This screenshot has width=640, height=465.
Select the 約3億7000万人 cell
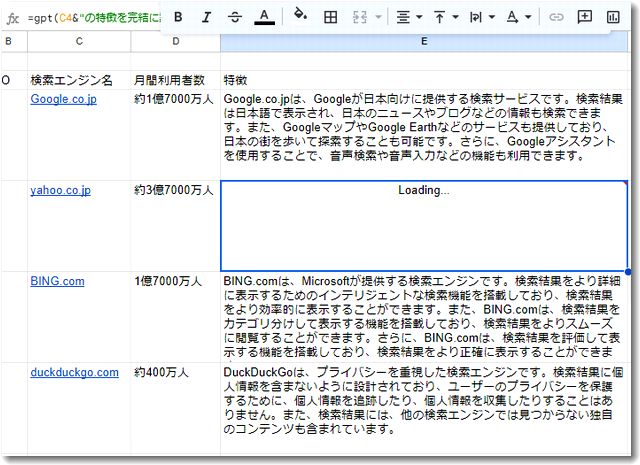coord(176,226)
